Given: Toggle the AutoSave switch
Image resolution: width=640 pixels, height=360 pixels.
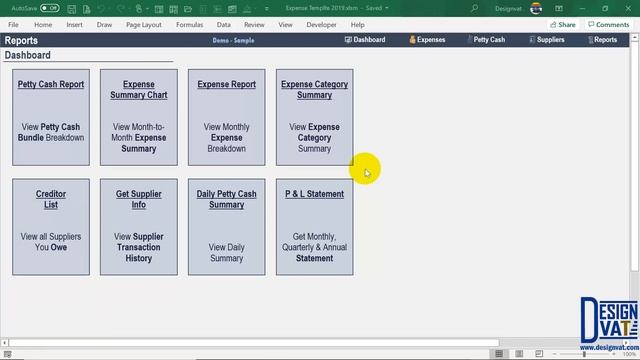Looking at the screenshot, I should 49,8.
